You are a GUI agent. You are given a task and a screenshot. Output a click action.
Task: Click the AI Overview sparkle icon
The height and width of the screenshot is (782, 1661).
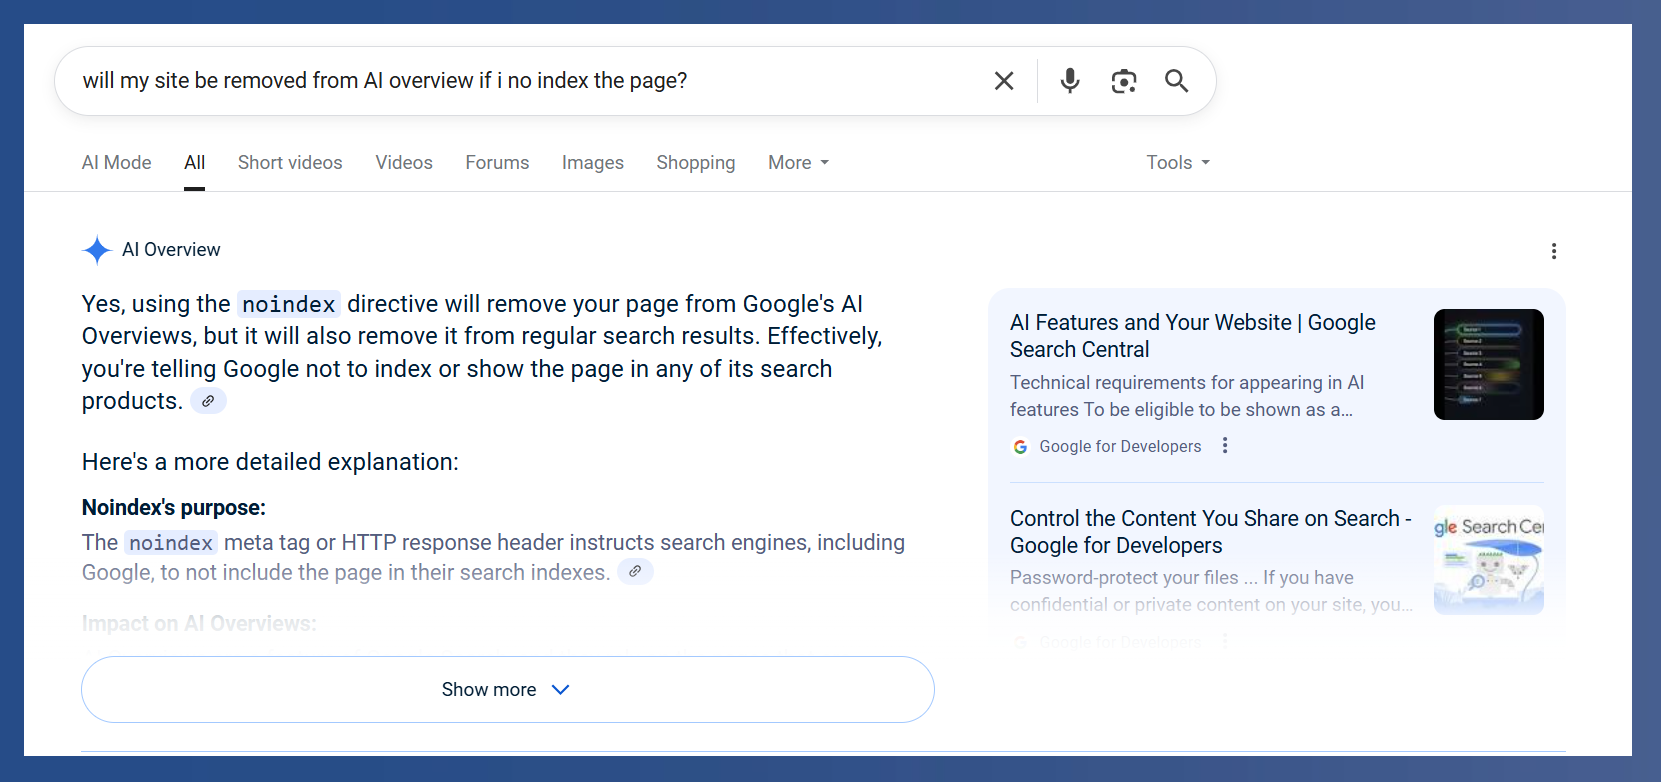pyautogui.click(x=97, y=250)
